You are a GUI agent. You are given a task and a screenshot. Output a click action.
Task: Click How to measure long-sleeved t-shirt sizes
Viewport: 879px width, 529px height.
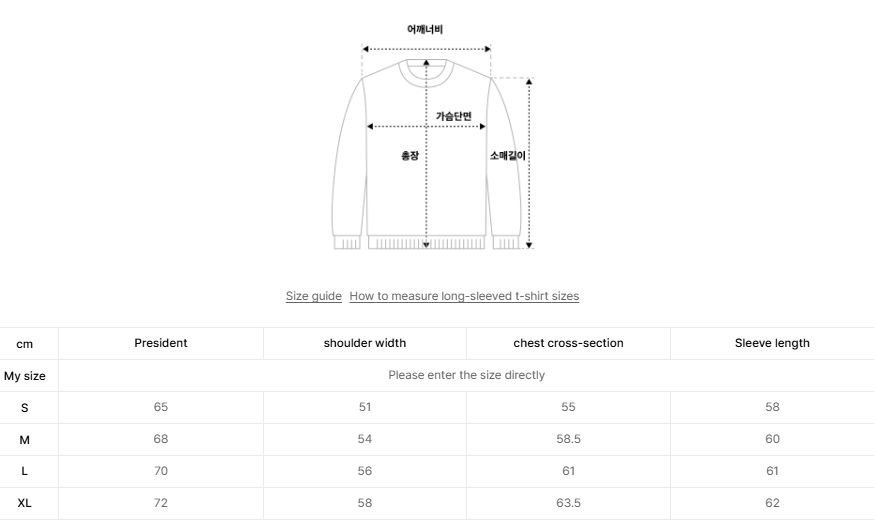(x=464, y=296)
